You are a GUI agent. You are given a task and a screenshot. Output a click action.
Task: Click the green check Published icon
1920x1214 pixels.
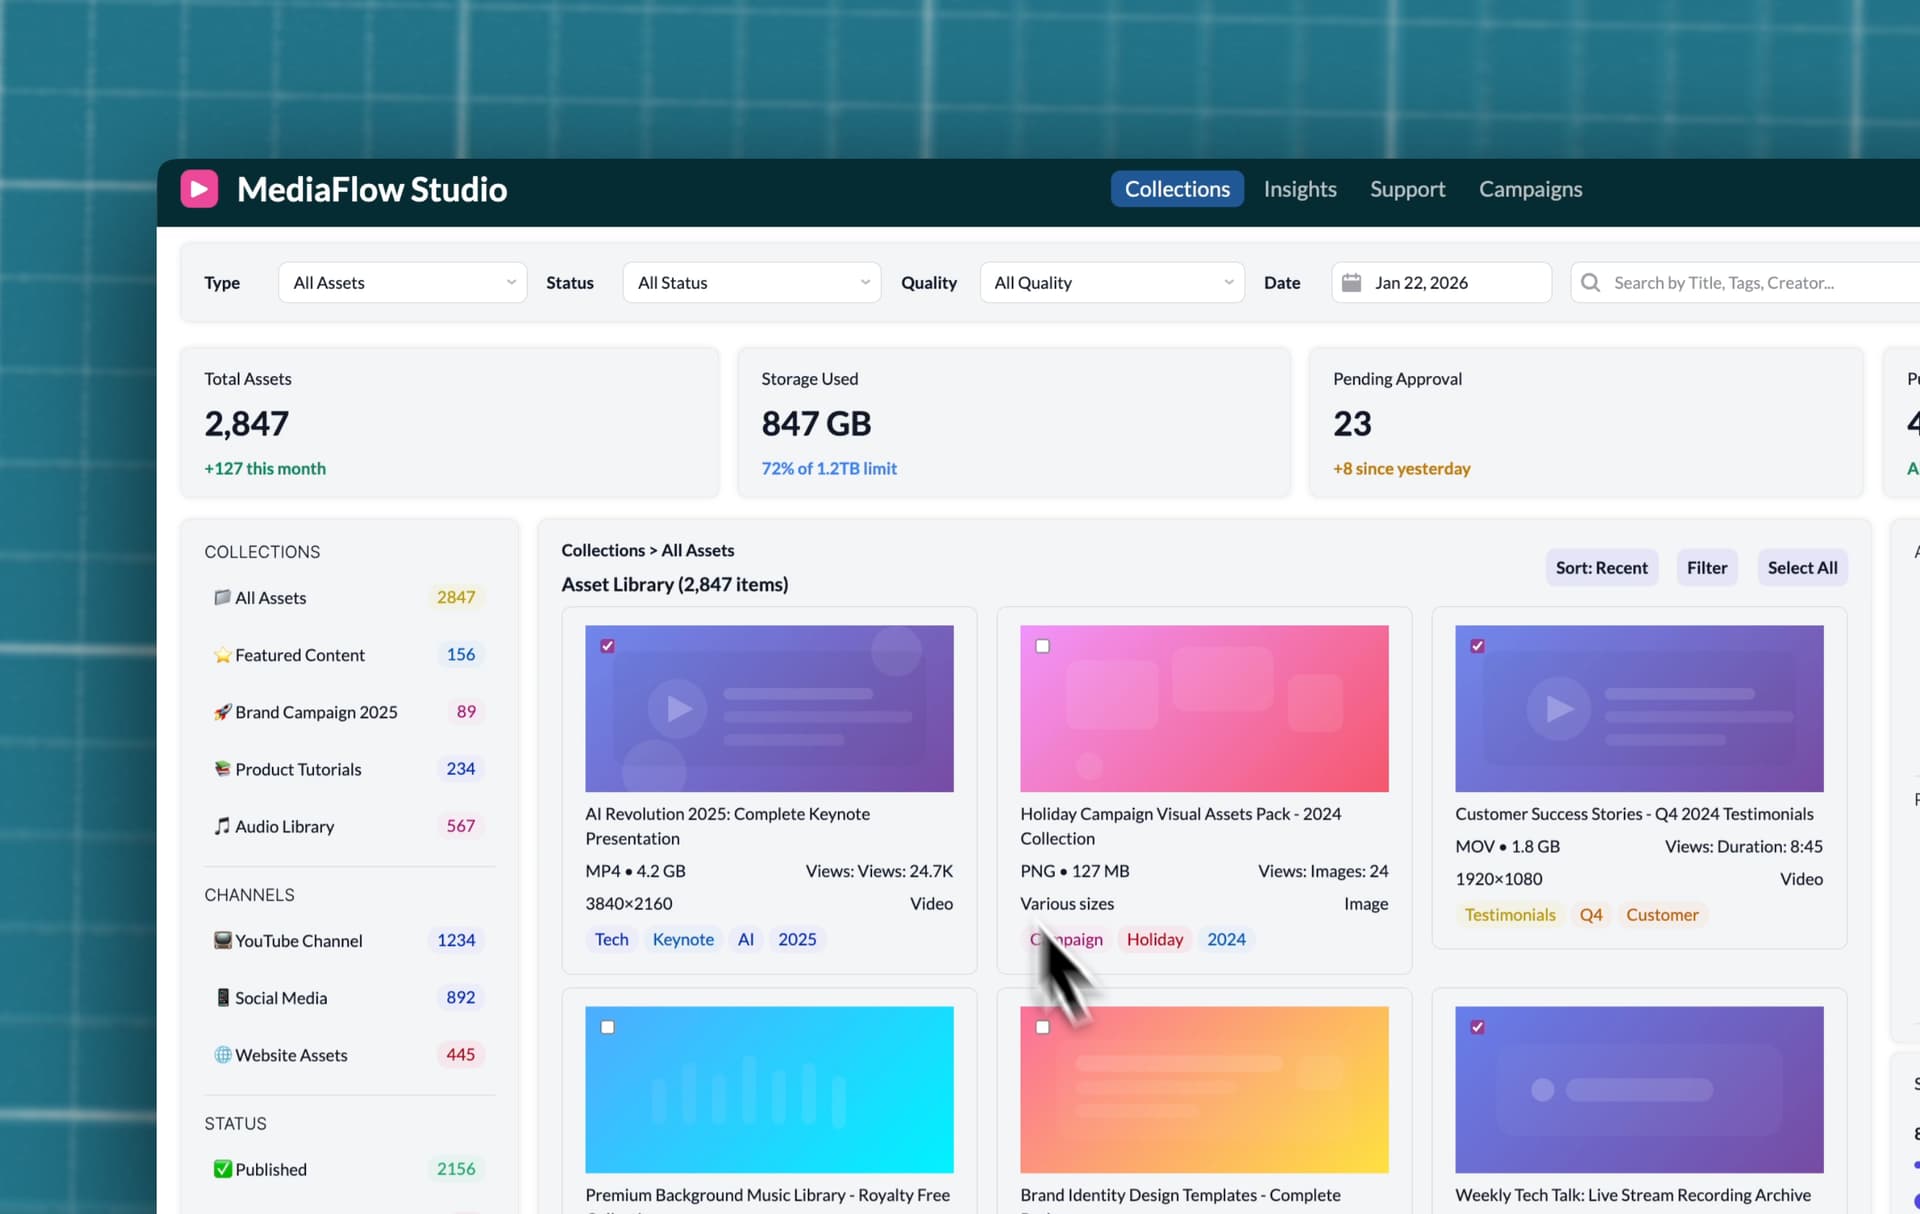point(222,1169)
